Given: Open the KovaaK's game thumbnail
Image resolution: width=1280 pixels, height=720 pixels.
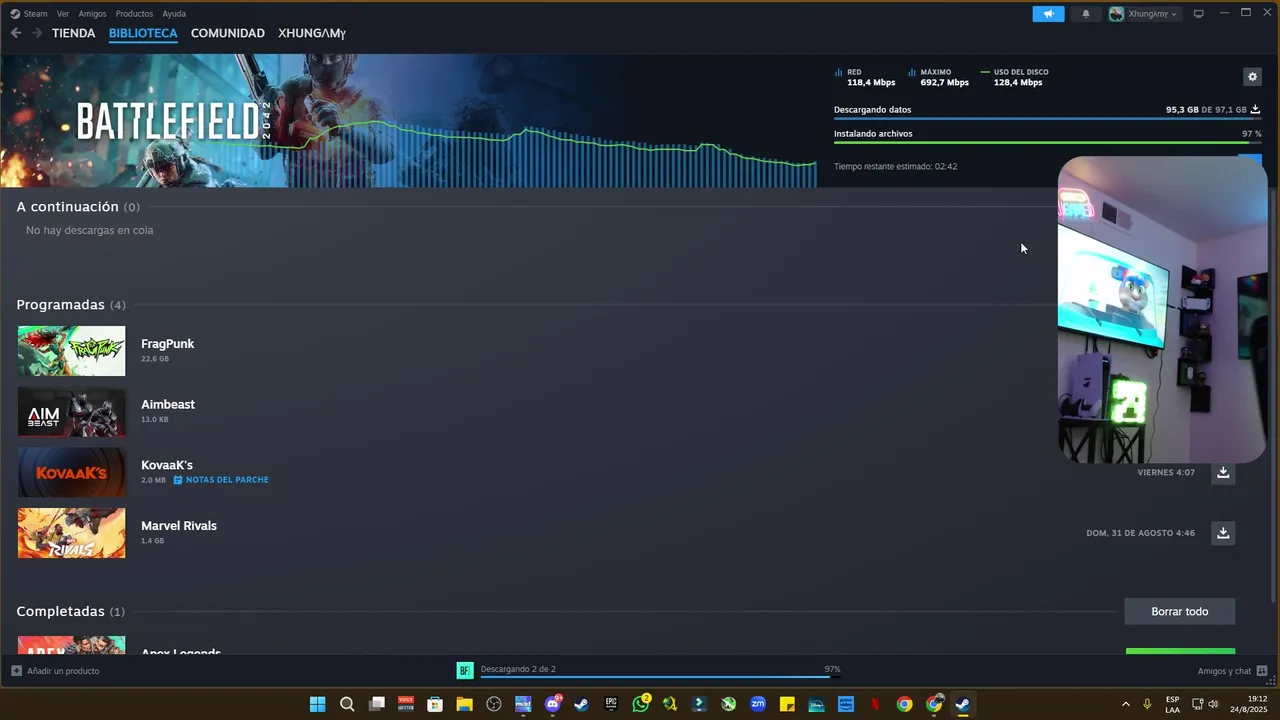Looking at the screenshot, I should point(72,472).
